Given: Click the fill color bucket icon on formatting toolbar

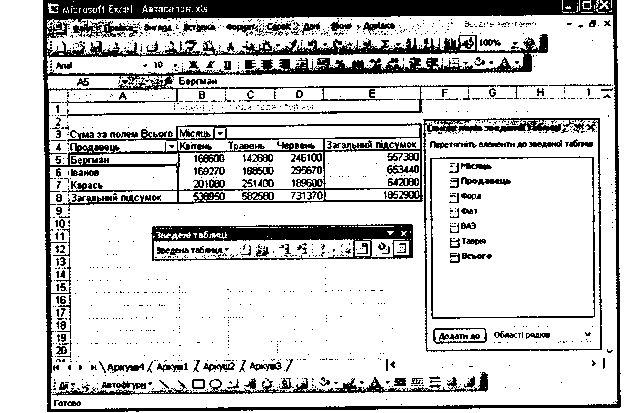Looking at the screenshot, I should (x=479, y=63).
